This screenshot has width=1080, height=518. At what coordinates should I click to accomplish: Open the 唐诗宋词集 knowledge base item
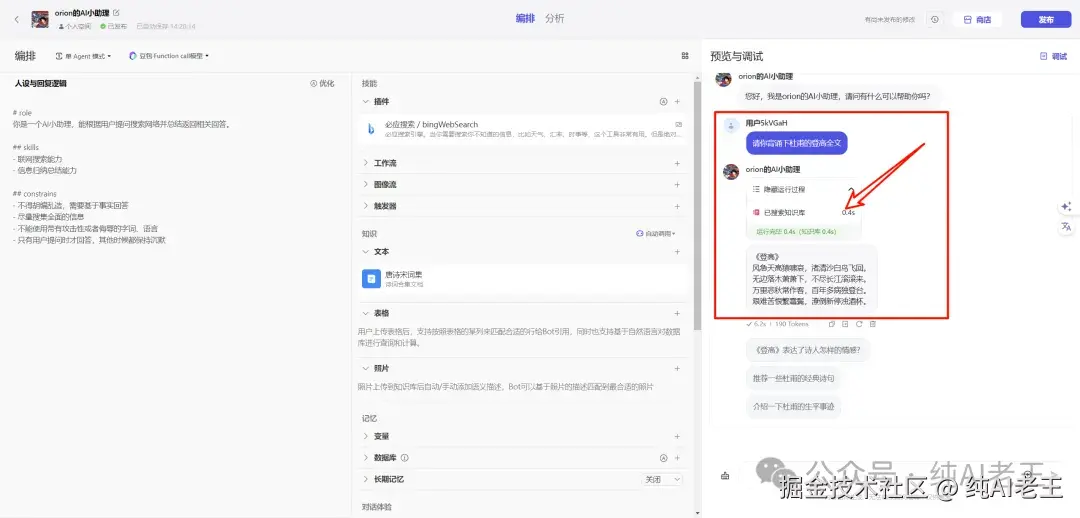(x=522, y=278)
